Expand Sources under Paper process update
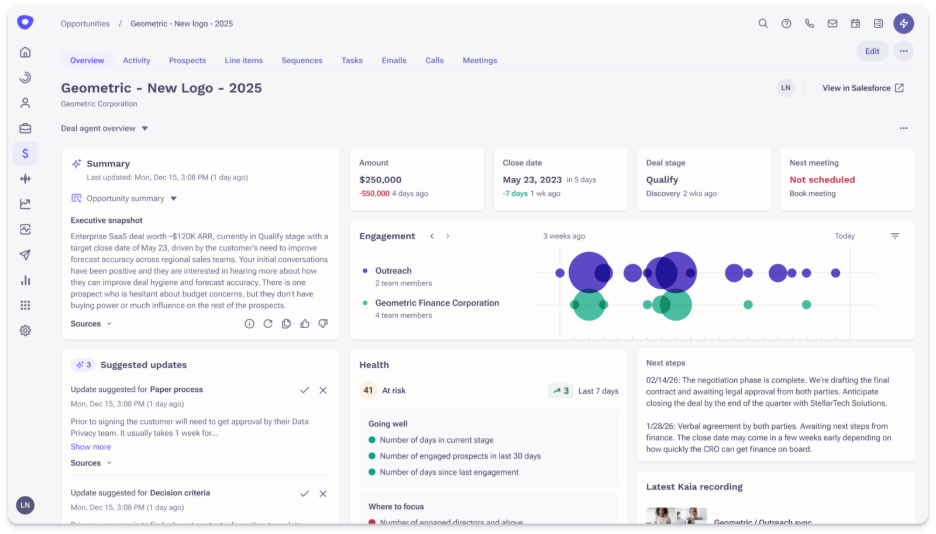The image size is (936, 534). pos(91,463)
